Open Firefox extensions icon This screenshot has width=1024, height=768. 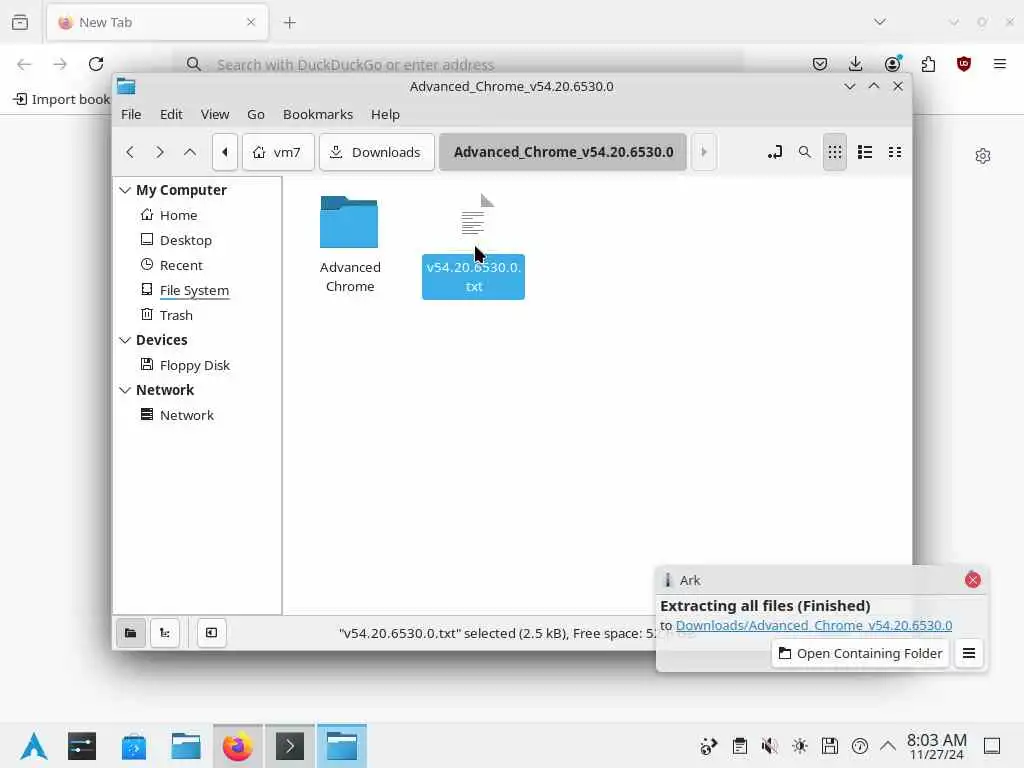tap(928, 64)
